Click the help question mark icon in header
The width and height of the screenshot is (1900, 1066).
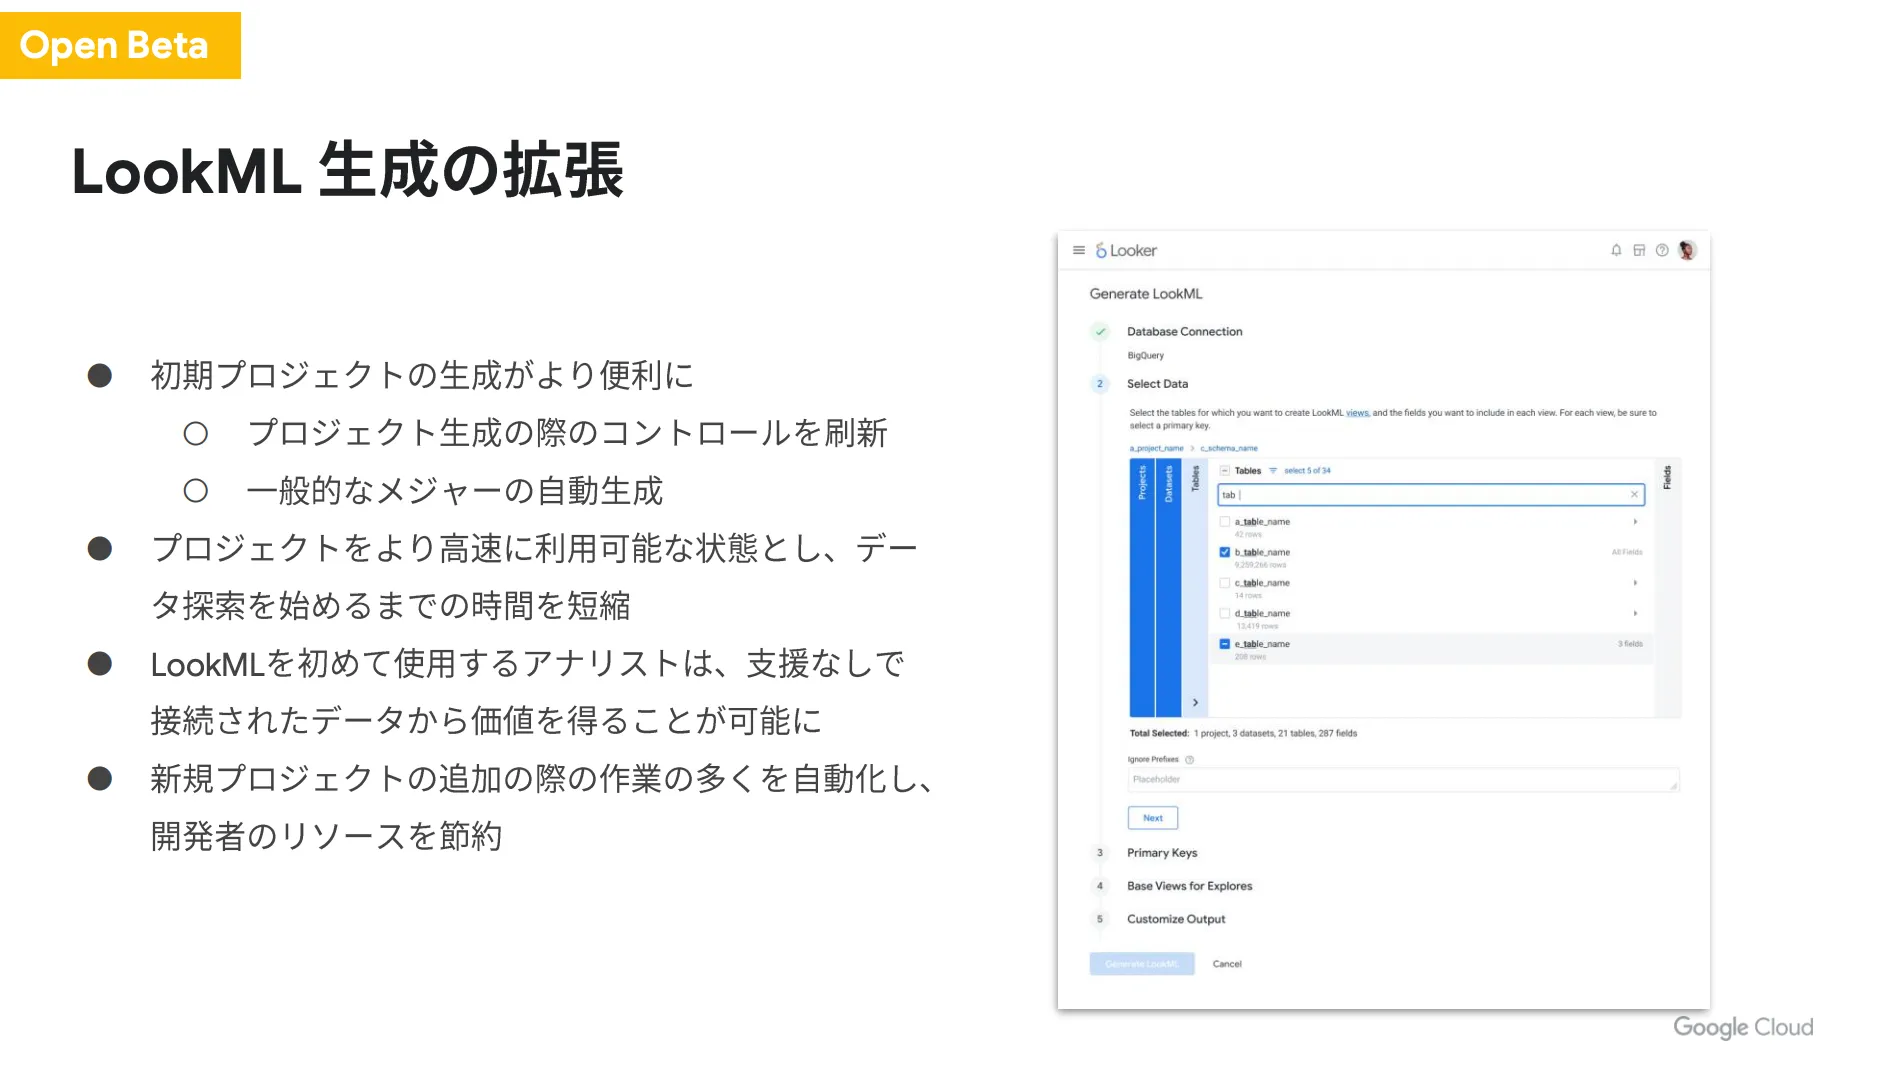point(1662,250)
